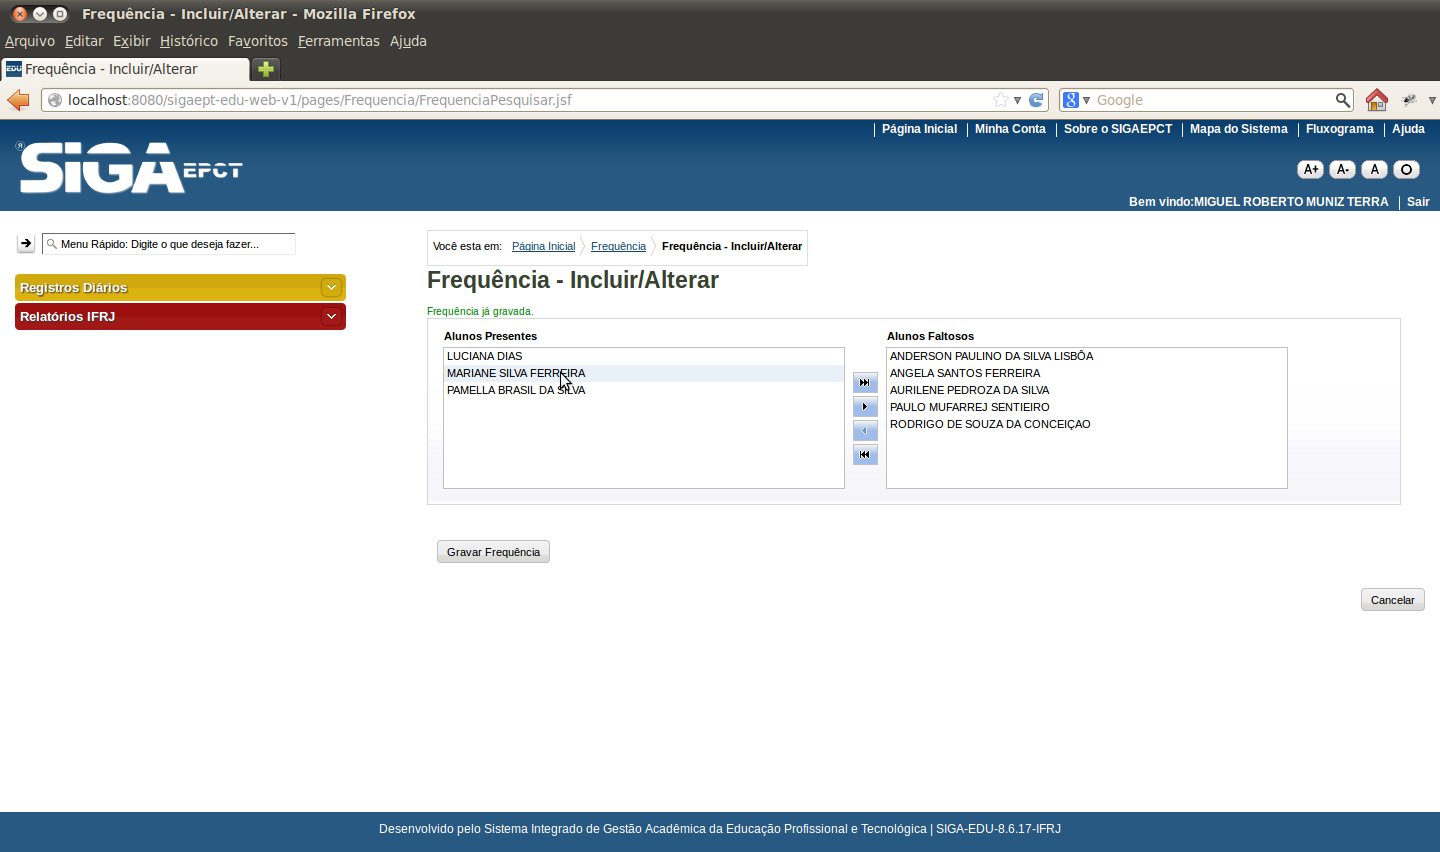The height and width of the screenshot is (852, 1440).
Task: Click the single right arrow transfer button
Action: point(865,407)
